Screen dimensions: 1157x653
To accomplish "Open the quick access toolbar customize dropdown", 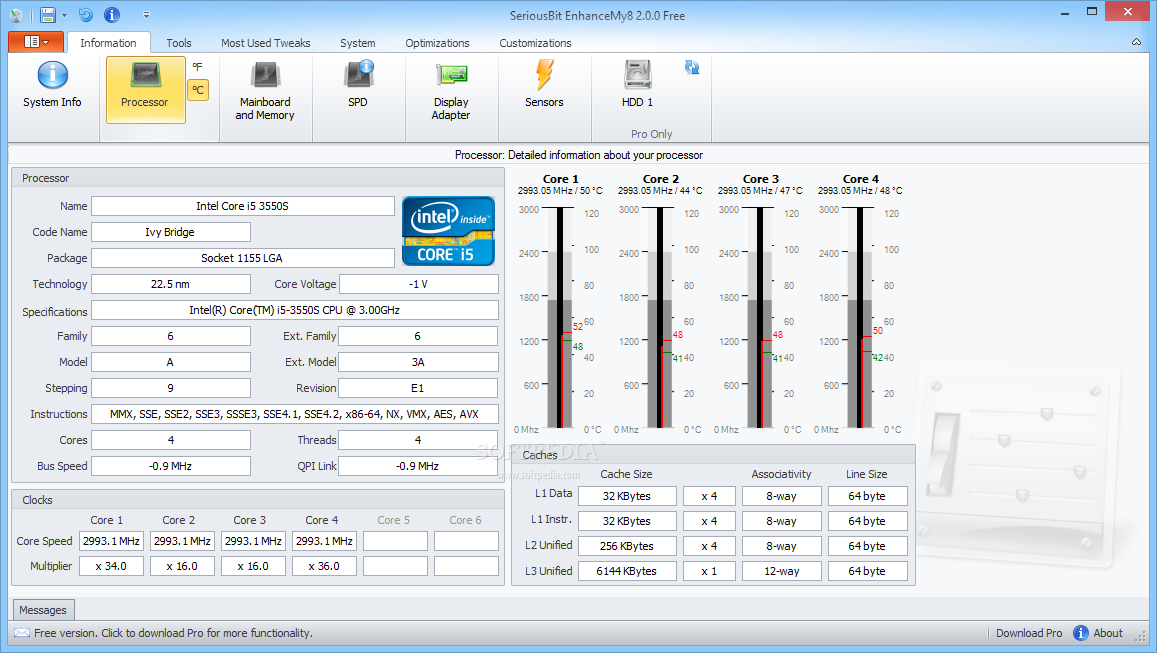I will click(146, 15).
